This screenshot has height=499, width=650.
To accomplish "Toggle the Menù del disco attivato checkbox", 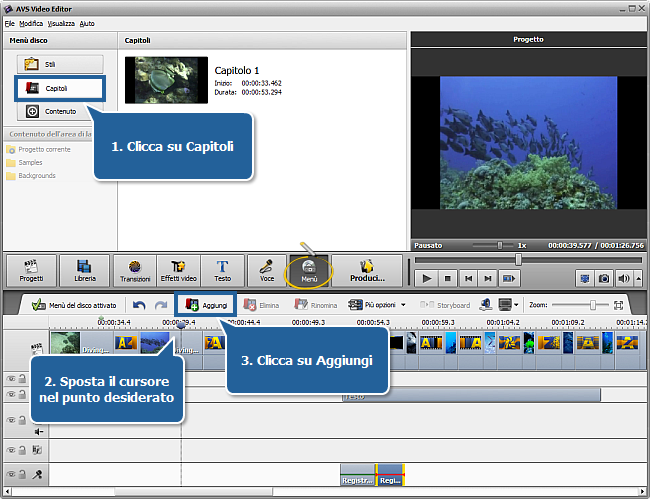I will tap(38, 305).
